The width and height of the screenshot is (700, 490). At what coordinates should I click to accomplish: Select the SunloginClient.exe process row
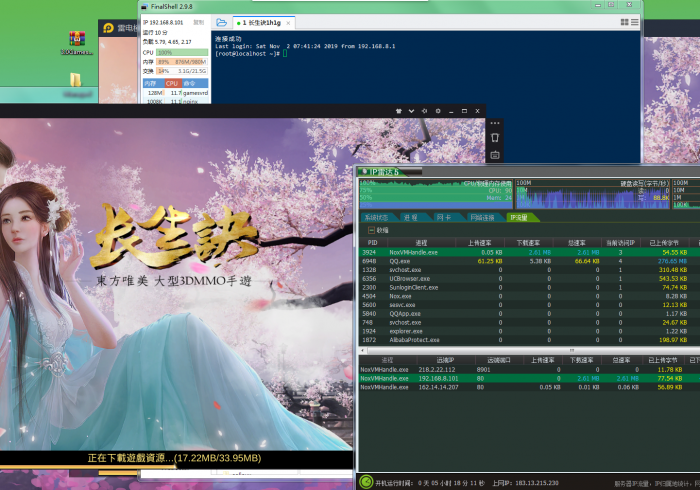click(x=529, y=287)
